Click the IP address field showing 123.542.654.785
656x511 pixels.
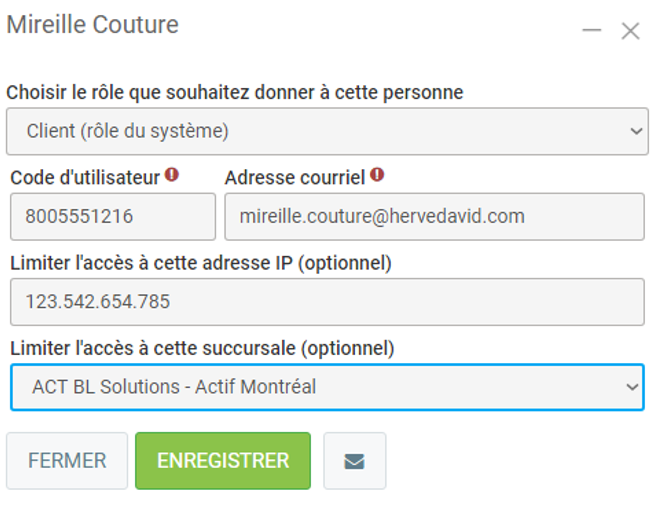(327, 301)
